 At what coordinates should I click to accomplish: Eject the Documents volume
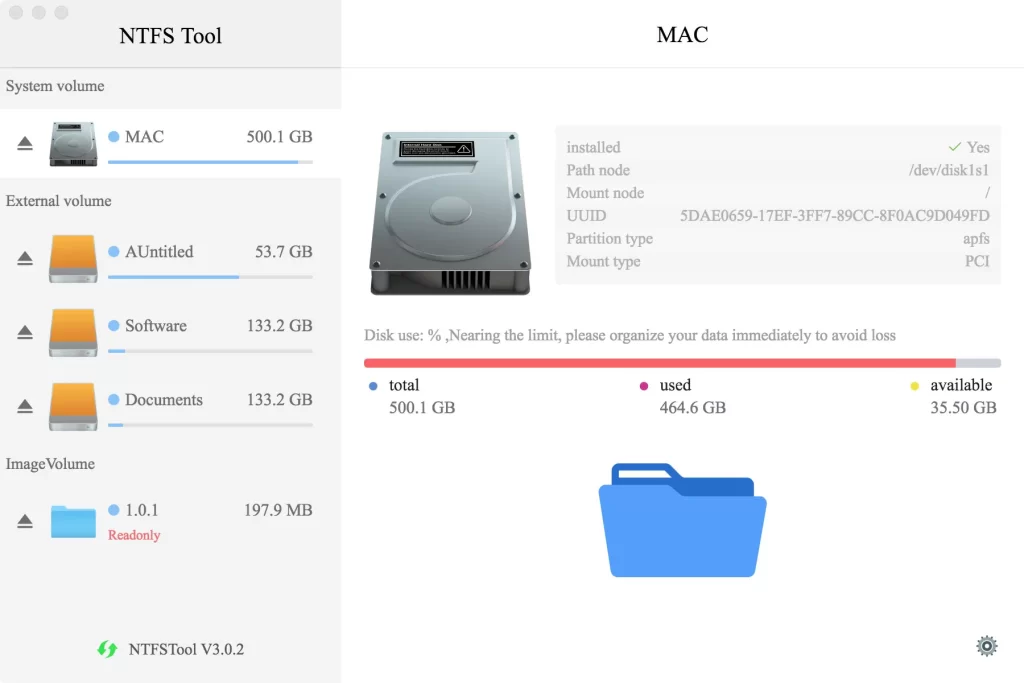25,405
